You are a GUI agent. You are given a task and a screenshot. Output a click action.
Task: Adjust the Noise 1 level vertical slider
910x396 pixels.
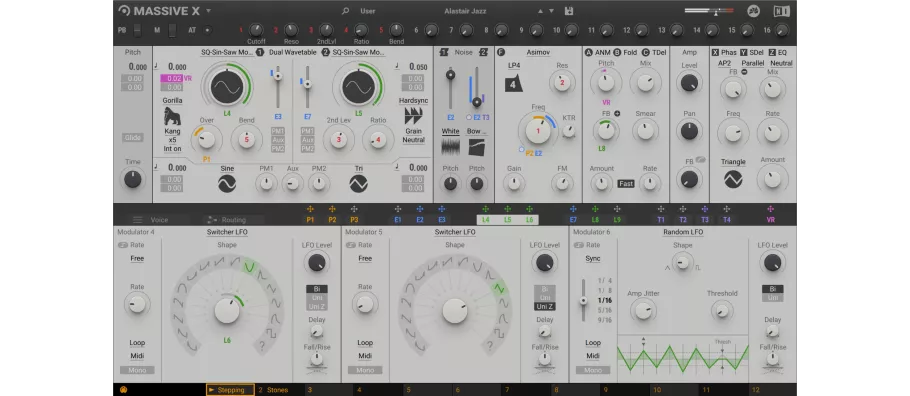[x=450, y=87]
